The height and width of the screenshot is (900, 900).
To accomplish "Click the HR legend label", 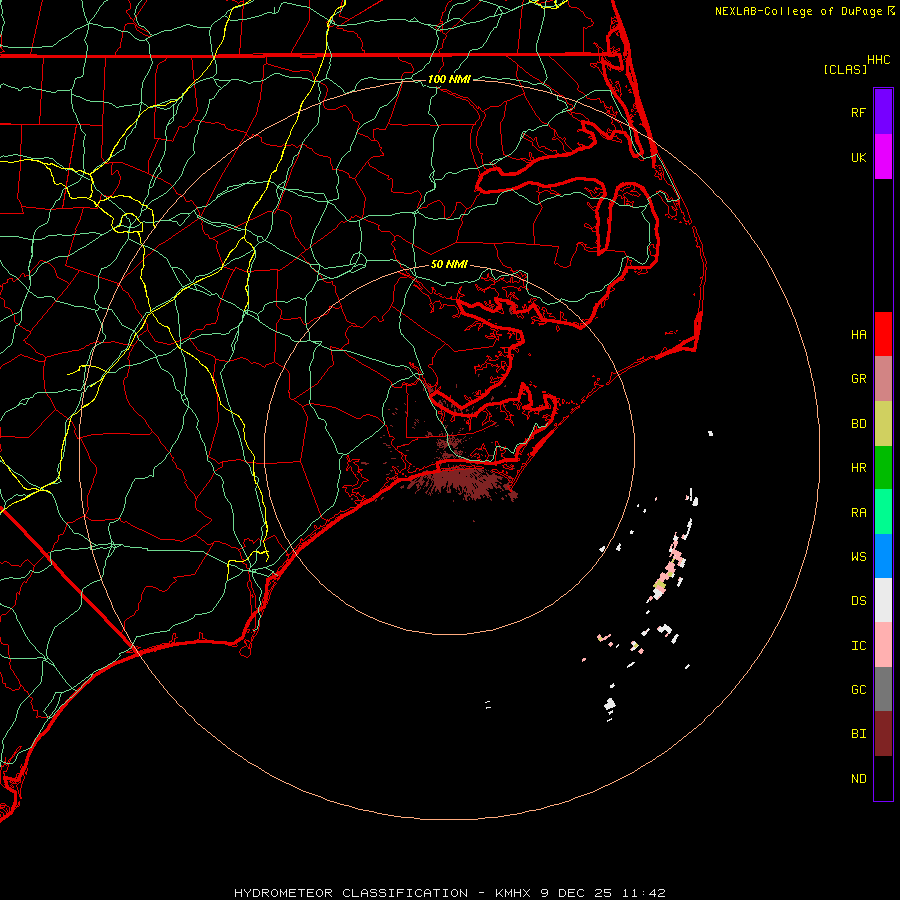I will pyautogui.click(x=859, y=468).
